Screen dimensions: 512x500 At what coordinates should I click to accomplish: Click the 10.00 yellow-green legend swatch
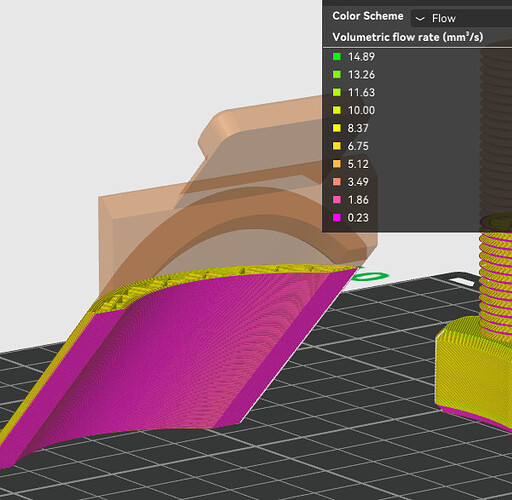click(x=337, y=110)
